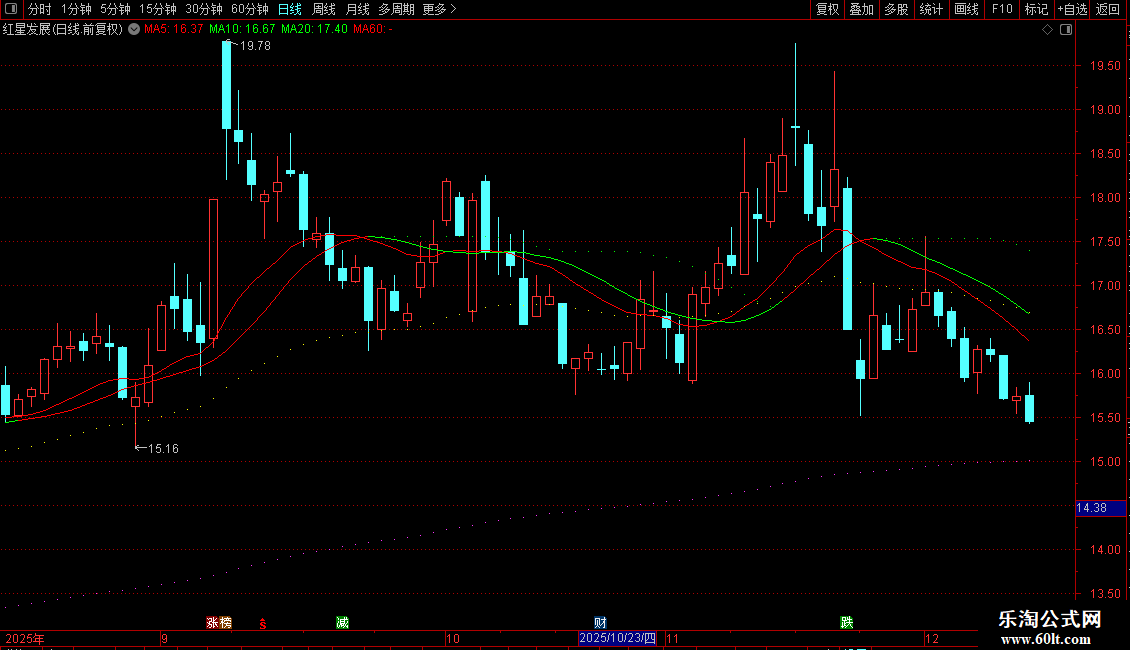Toggle the right side panel icon

(1066, 30)
